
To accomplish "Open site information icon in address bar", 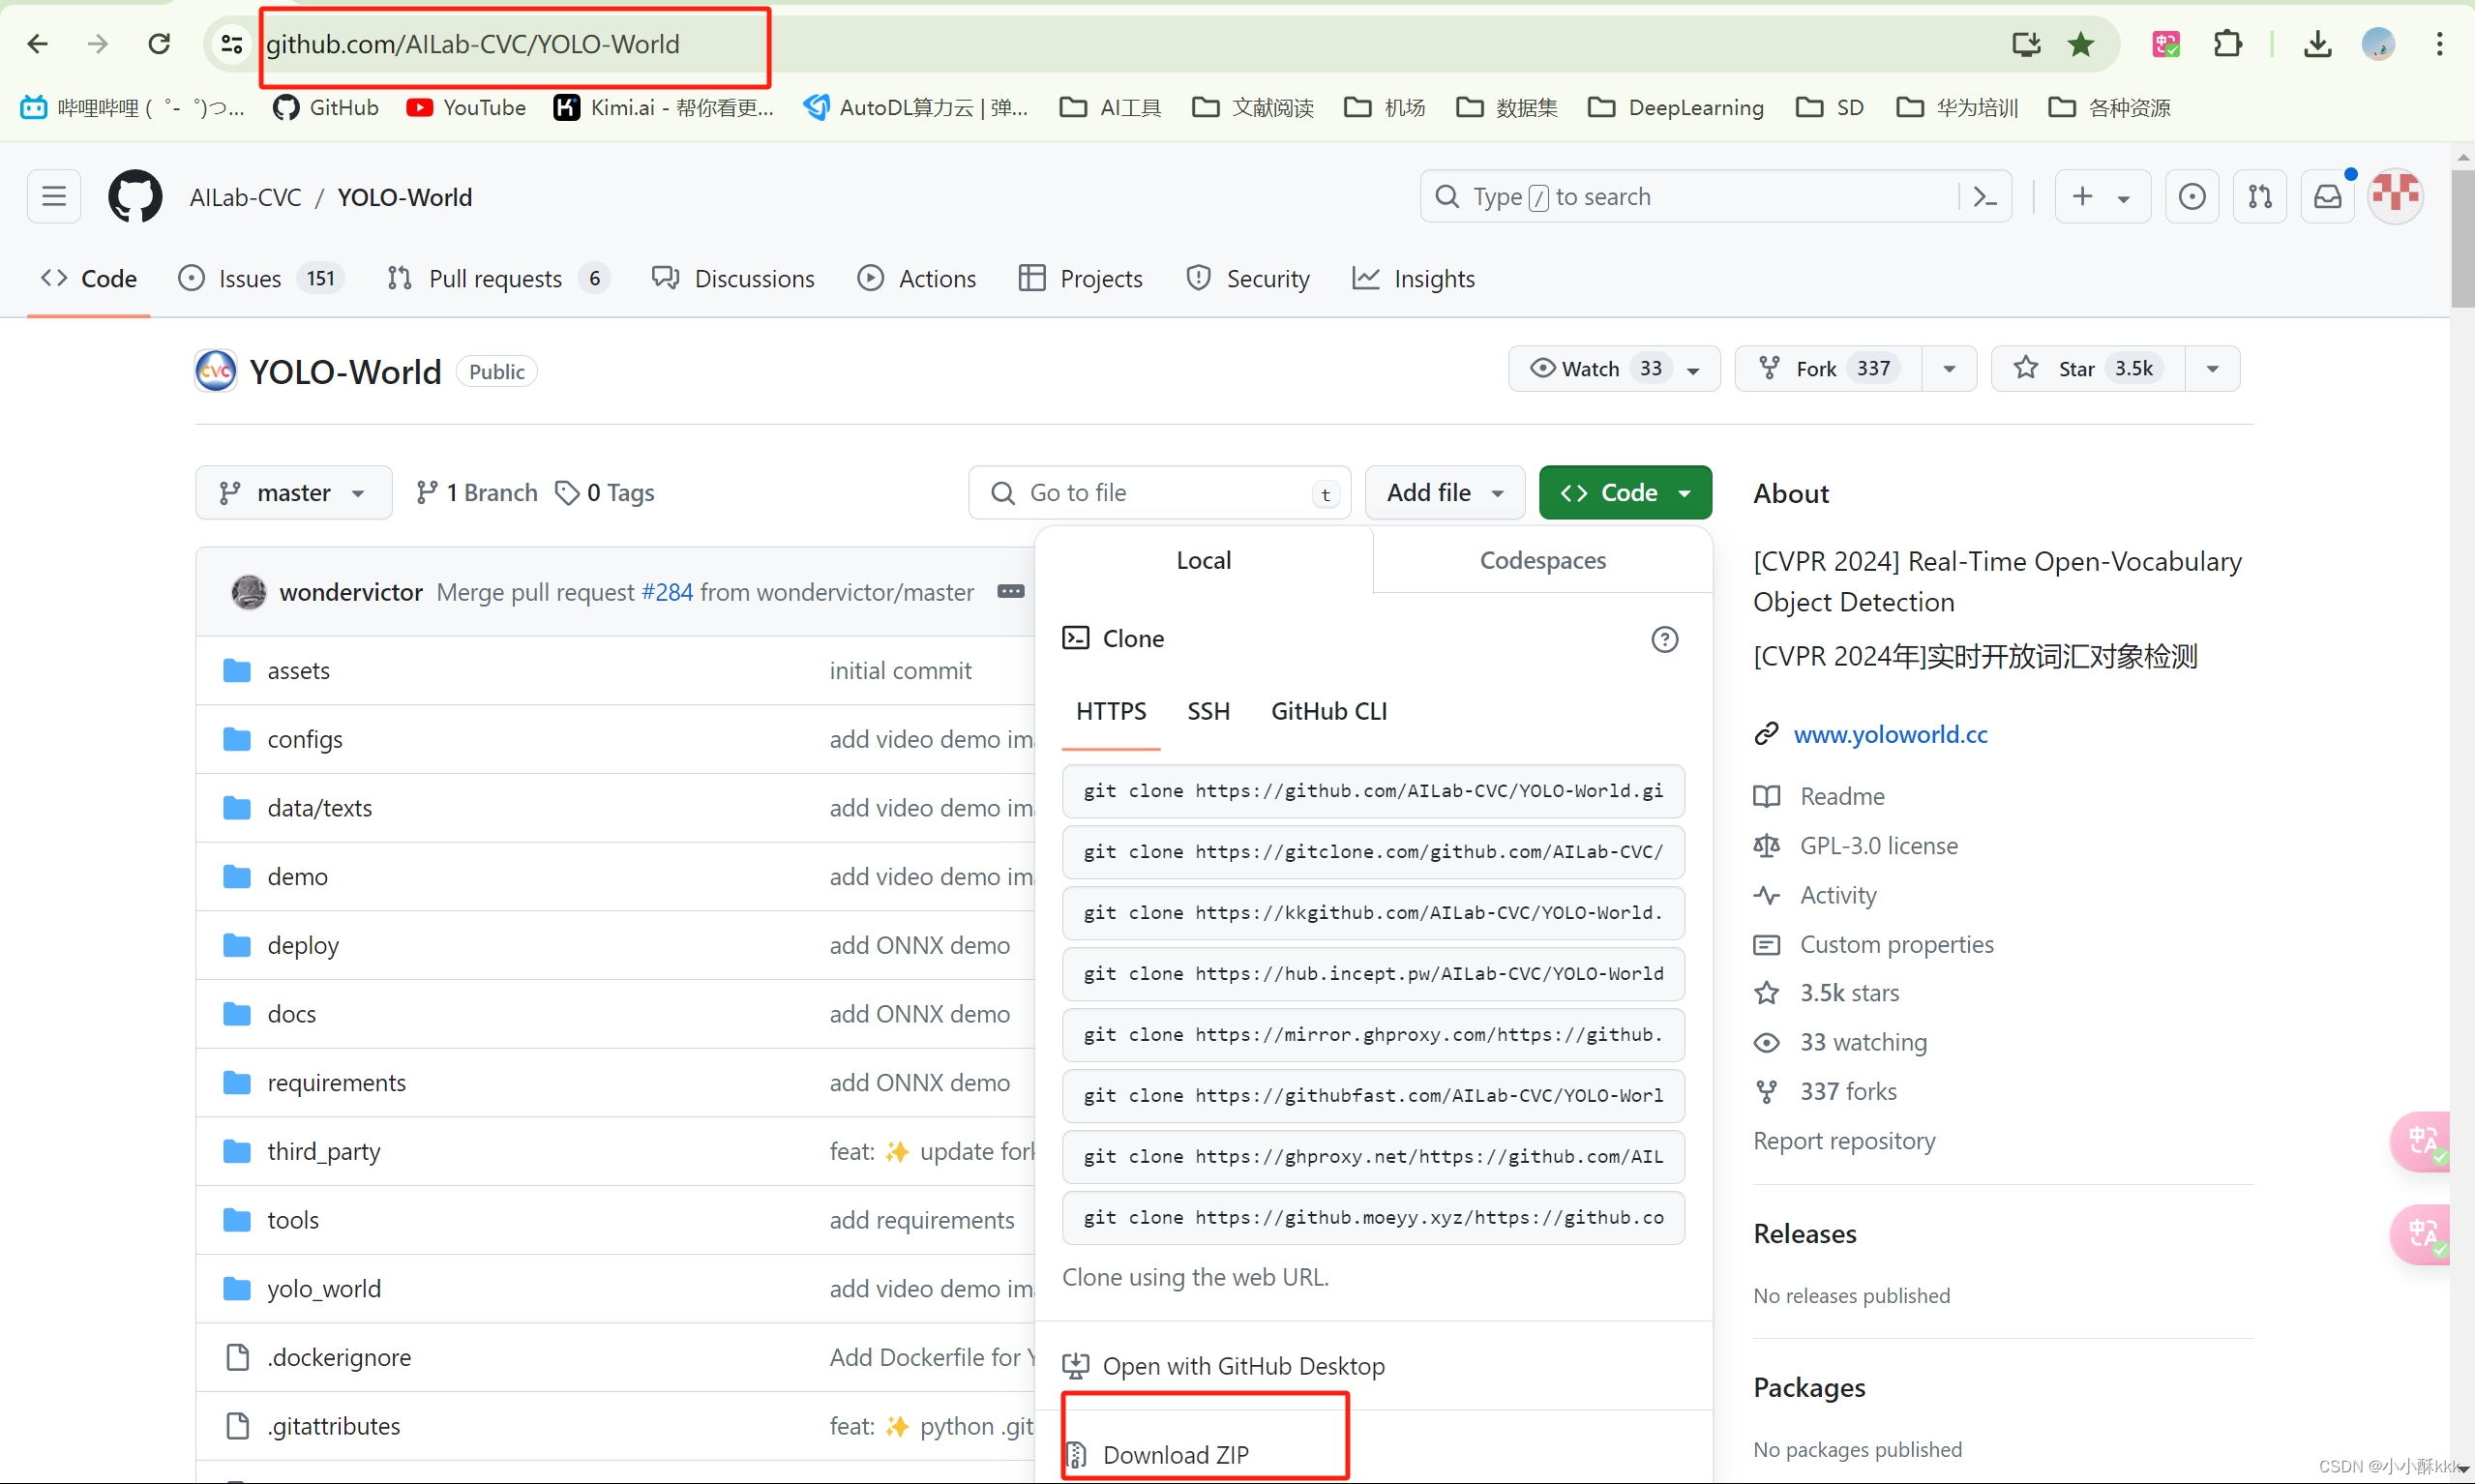I will [232, 44].
